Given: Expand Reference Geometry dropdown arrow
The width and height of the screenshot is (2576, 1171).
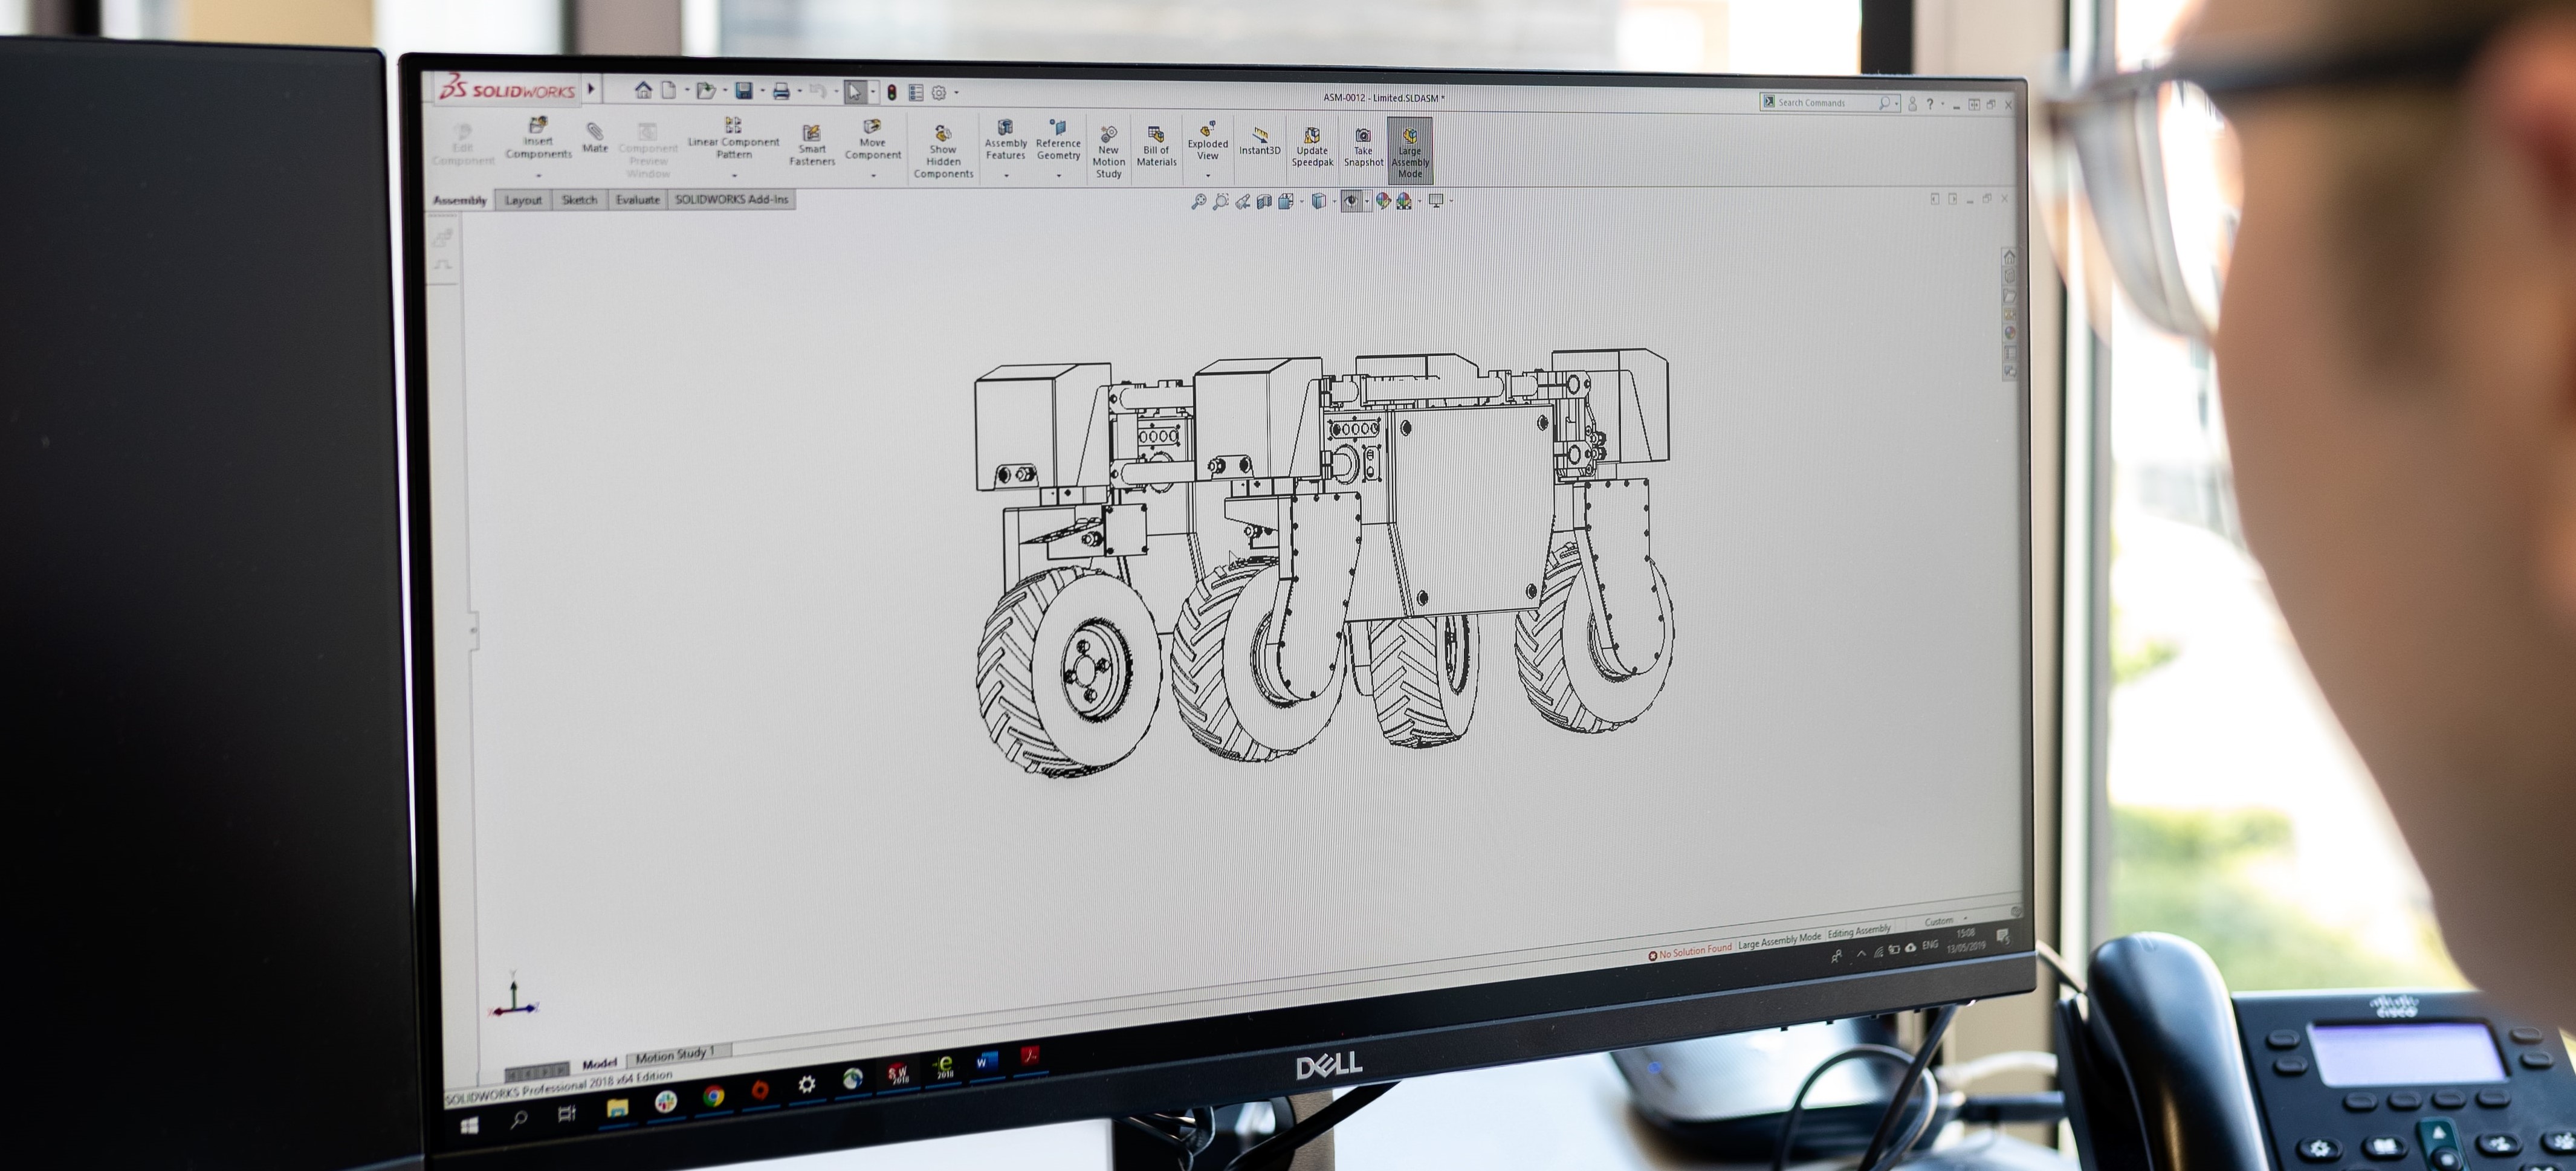Looking at the screenshot, I should pos(1058,176).
